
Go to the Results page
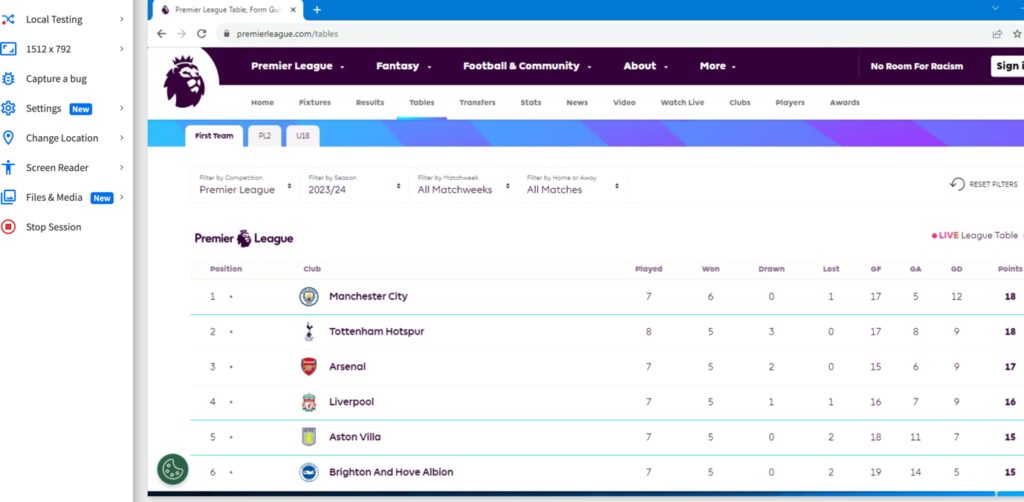(370, 102)
